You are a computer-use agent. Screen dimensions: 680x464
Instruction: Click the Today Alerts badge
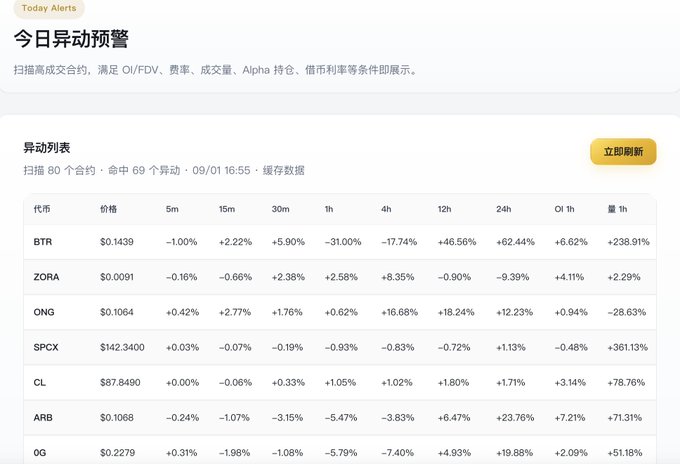tap(49, 8)
